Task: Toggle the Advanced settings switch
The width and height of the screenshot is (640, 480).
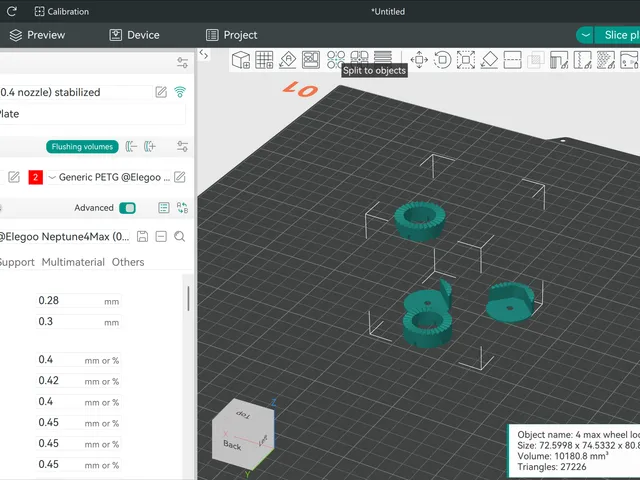Action: pyautogui.click(x=127, y=208)
